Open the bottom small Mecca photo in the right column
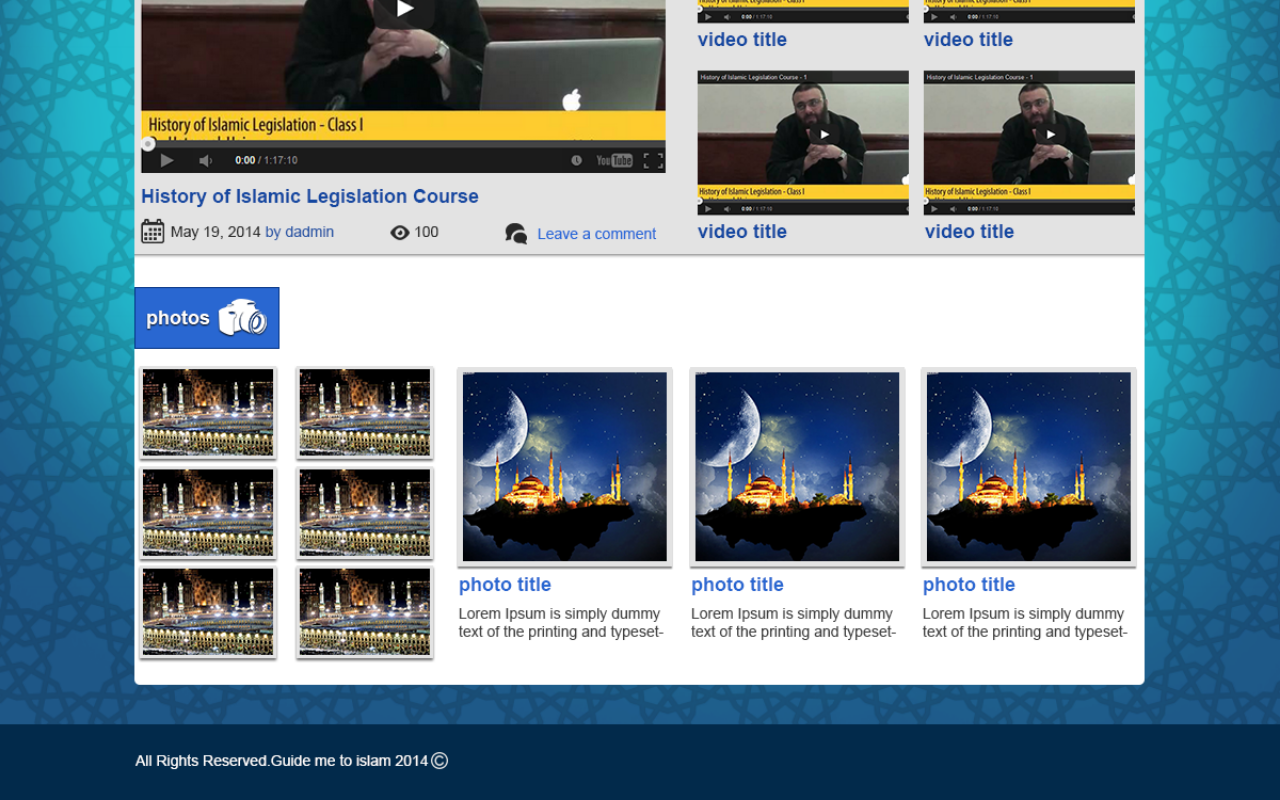The width and height of the screenshot is (1280, 800). (365, 612)
